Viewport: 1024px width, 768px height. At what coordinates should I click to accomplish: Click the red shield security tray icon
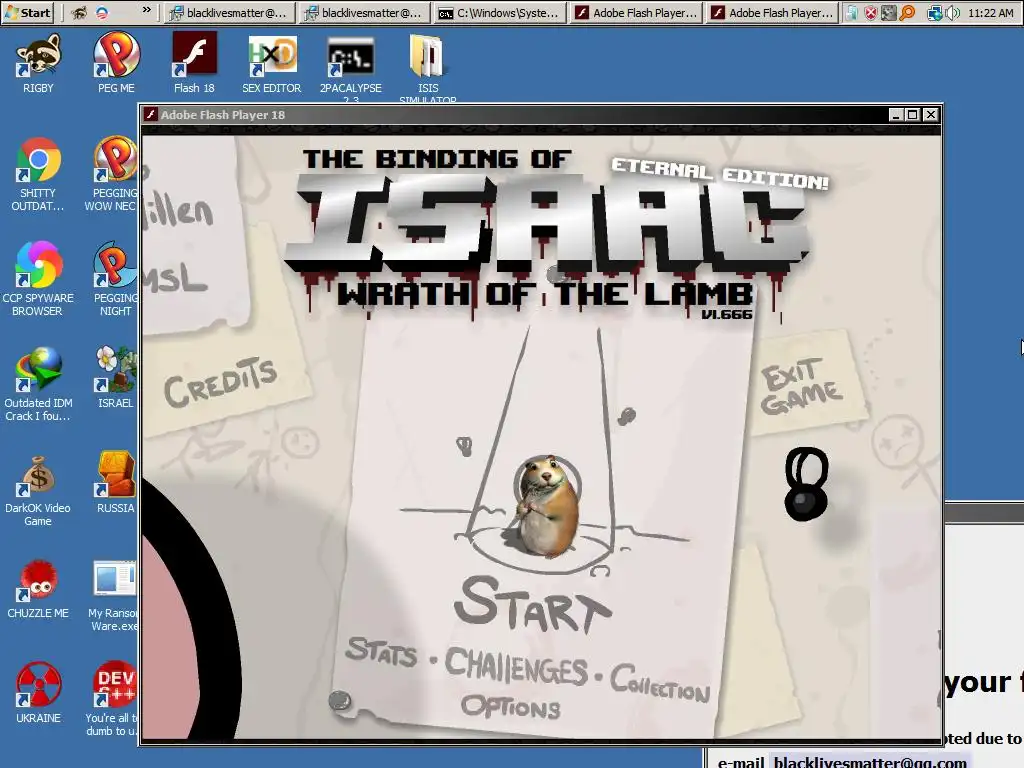[x=871, y=12]
